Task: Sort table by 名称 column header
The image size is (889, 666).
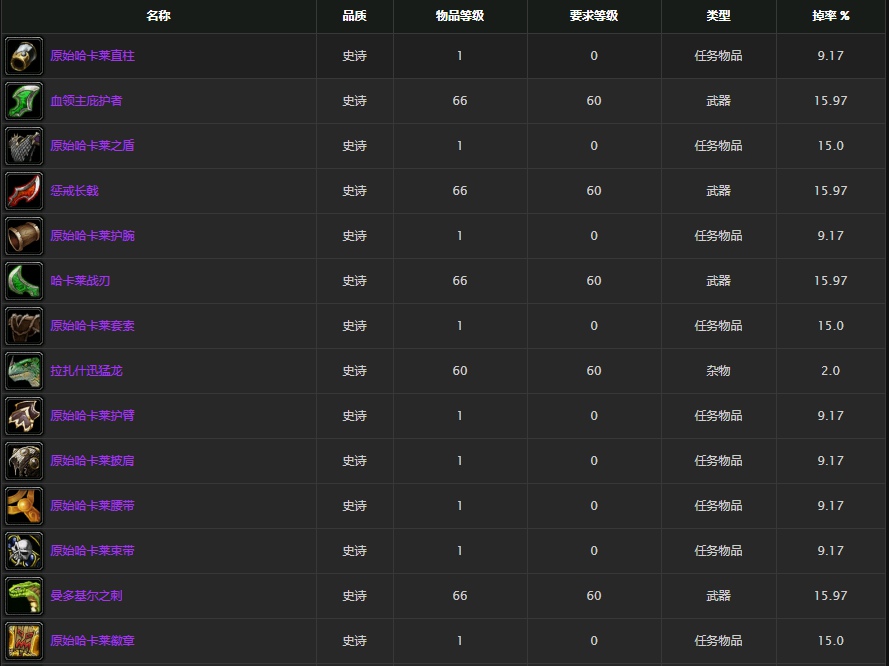Action: point(158,16)
